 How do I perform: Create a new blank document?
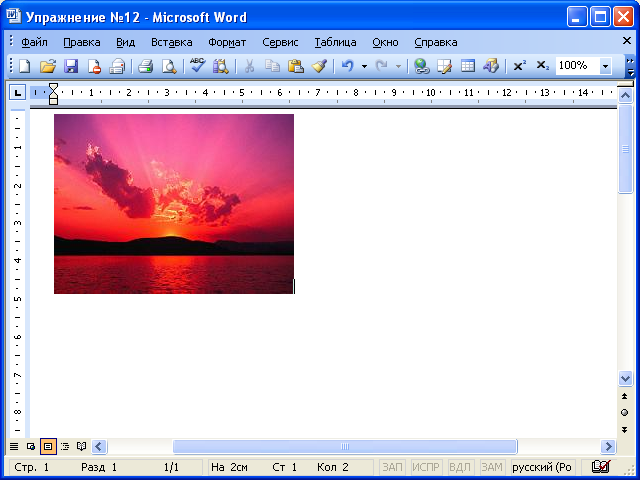[25, 66]
